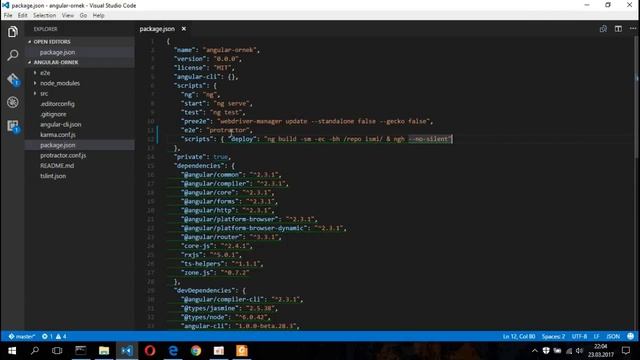640x360 pixels.
Task: Click the Open Changes icon in editor toolbar
Action: pyautogui.click(x=603, y=29)
